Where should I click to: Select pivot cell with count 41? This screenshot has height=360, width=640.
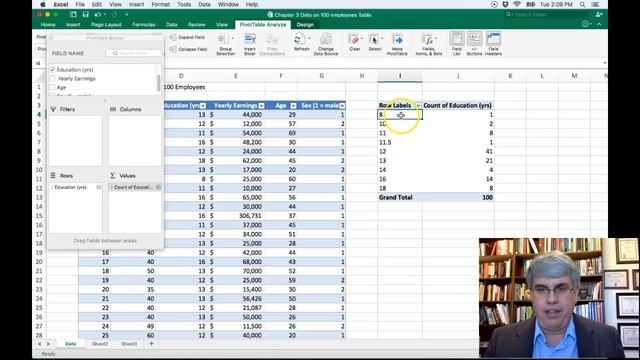point(458,151)
